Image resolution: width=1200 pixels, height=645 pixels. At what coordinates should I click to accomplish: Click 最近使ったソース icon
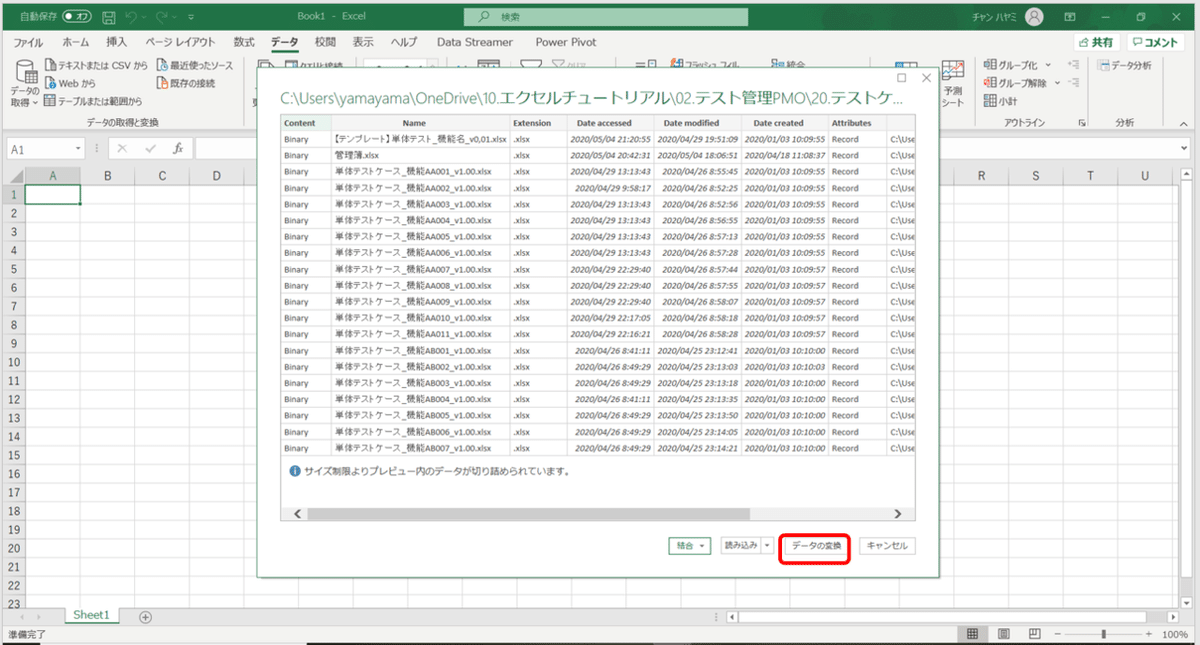pyautogui.click(x=162, y=66)
